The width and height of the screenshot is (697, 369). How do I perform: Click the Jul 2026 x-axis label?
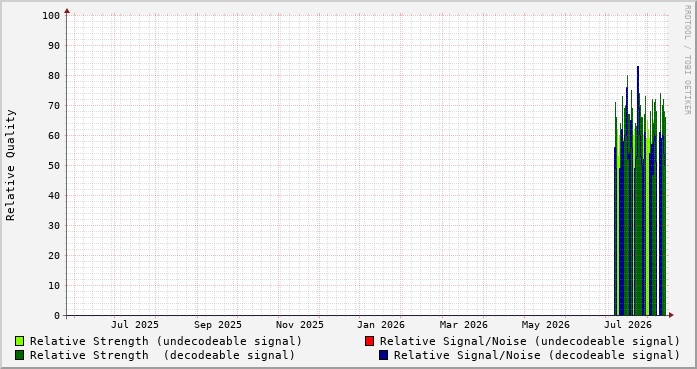pyautogui.click(x=628, y=325)
